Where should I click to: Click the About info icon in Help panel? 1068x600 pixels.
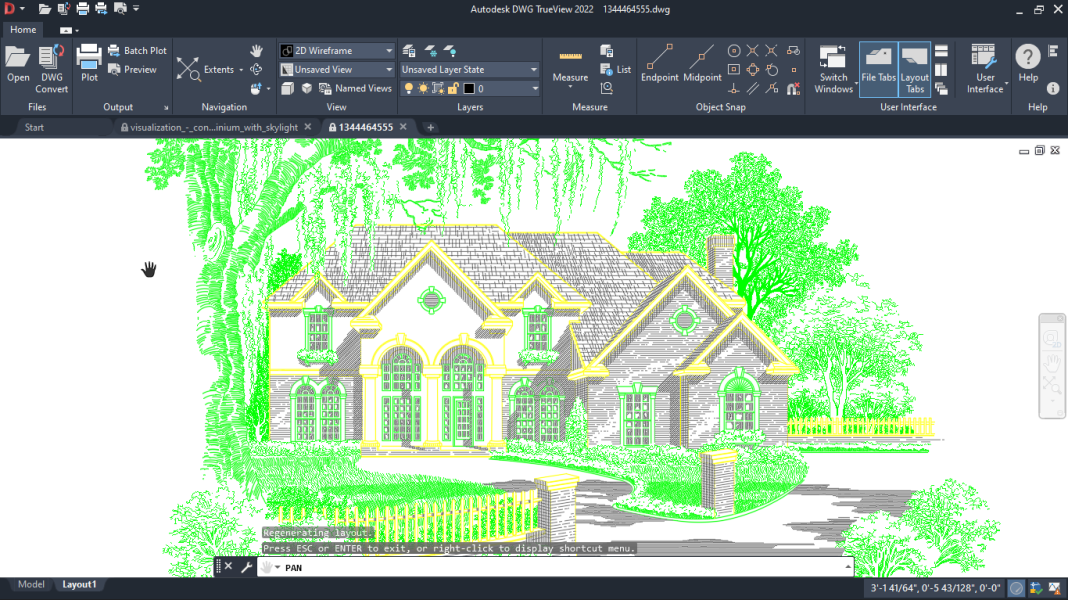tap(1052, 89)
